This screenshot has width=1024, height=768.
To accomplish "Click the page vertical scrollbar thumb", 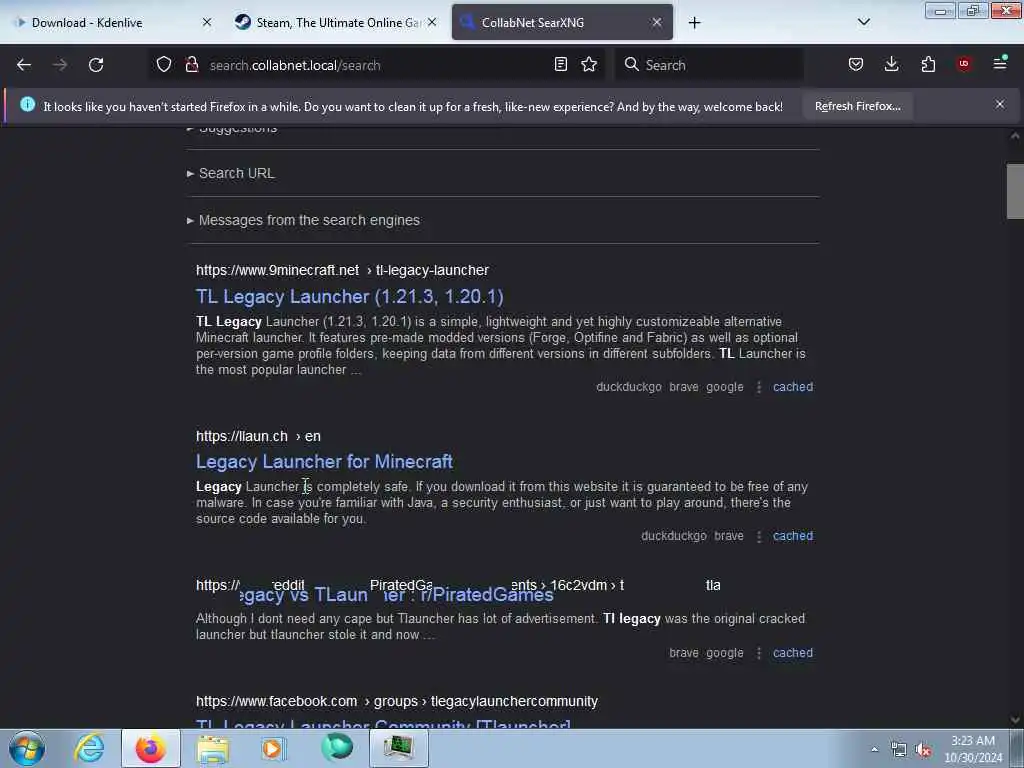I will (1015, 191).
